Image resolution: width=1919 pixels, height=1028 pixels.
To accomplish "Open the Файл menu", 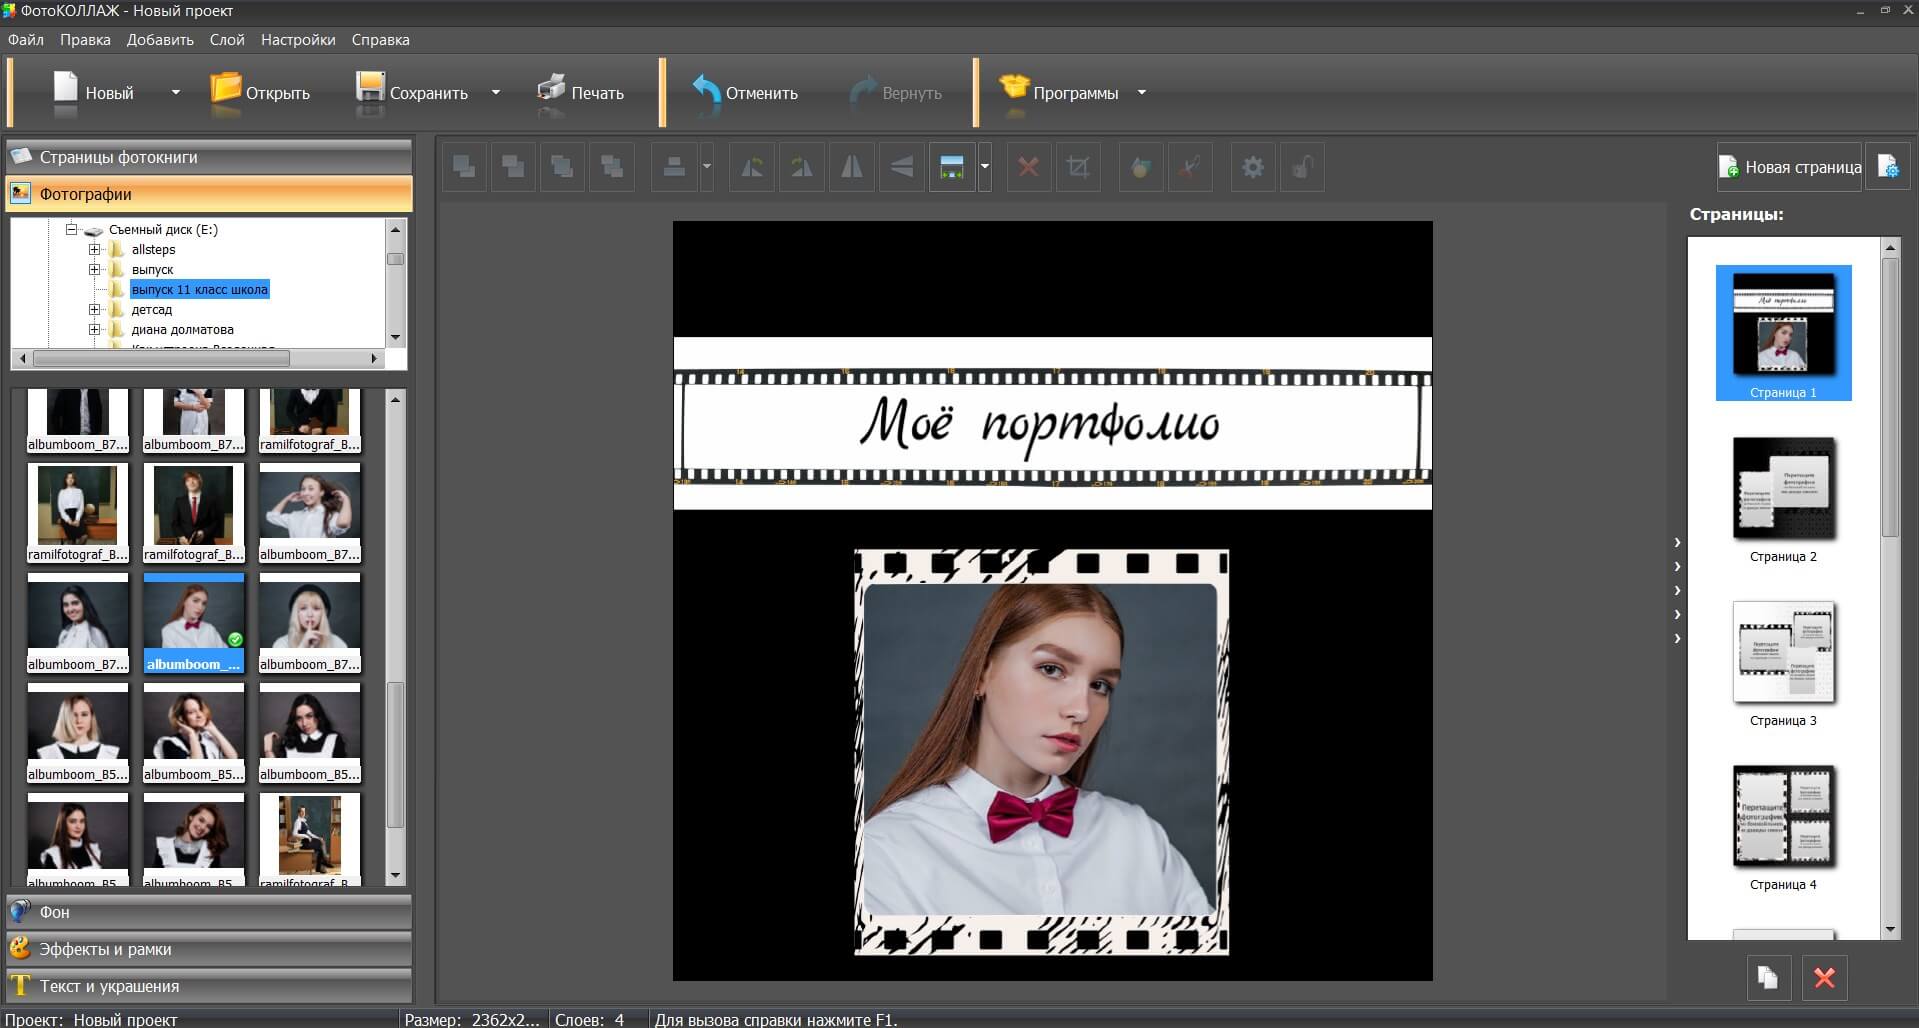I will pyautogui.click(x=26, y=40).
